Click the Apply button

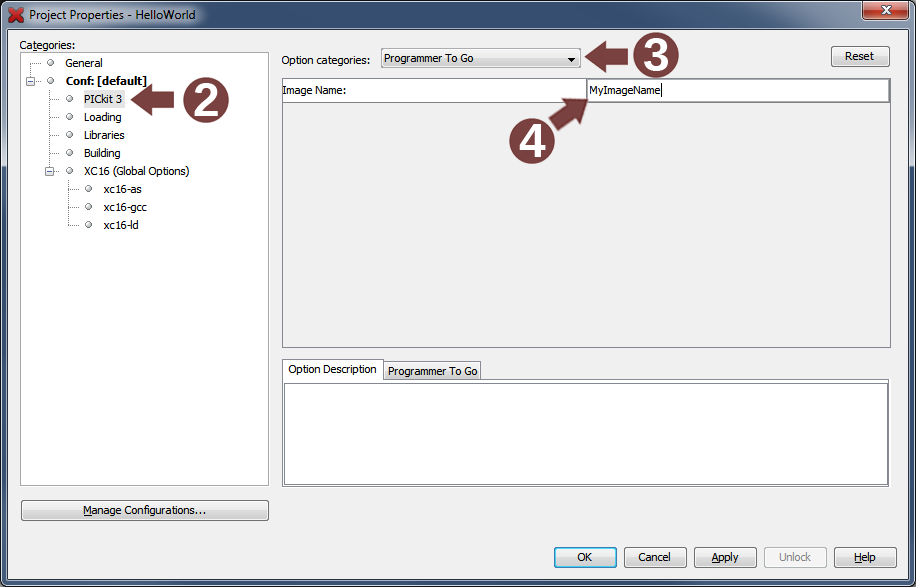(725, 557)
